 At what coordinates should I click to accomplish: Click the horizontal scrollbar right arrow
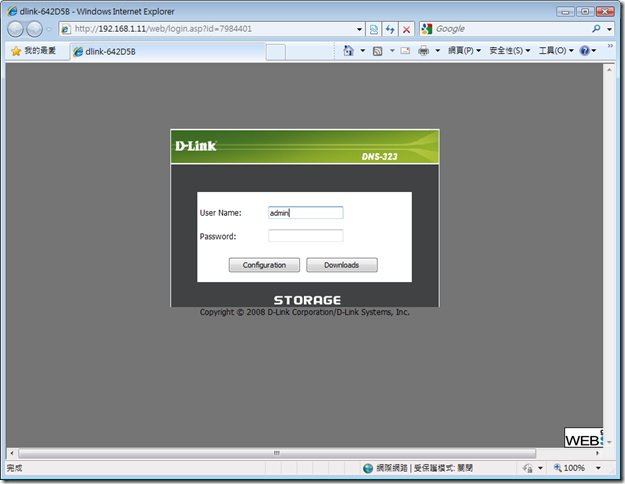click(597, 453)
